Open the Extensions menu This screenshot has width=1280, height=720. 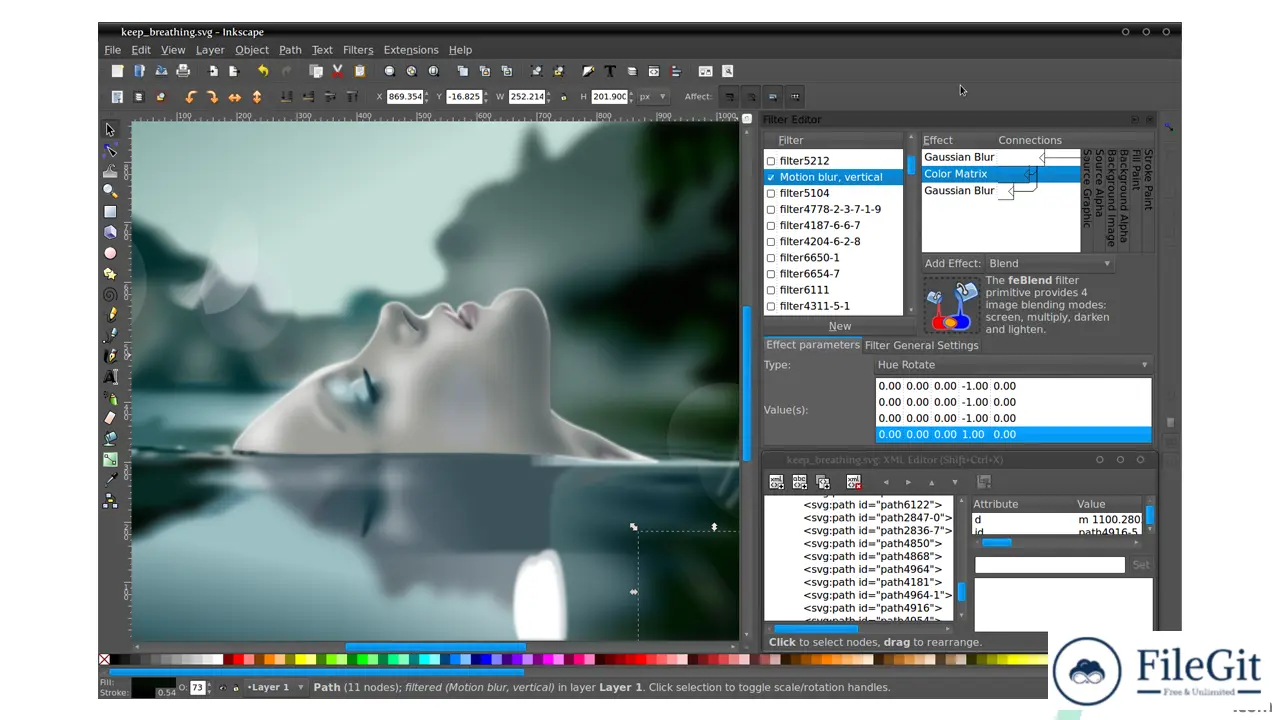click(411, 50)
